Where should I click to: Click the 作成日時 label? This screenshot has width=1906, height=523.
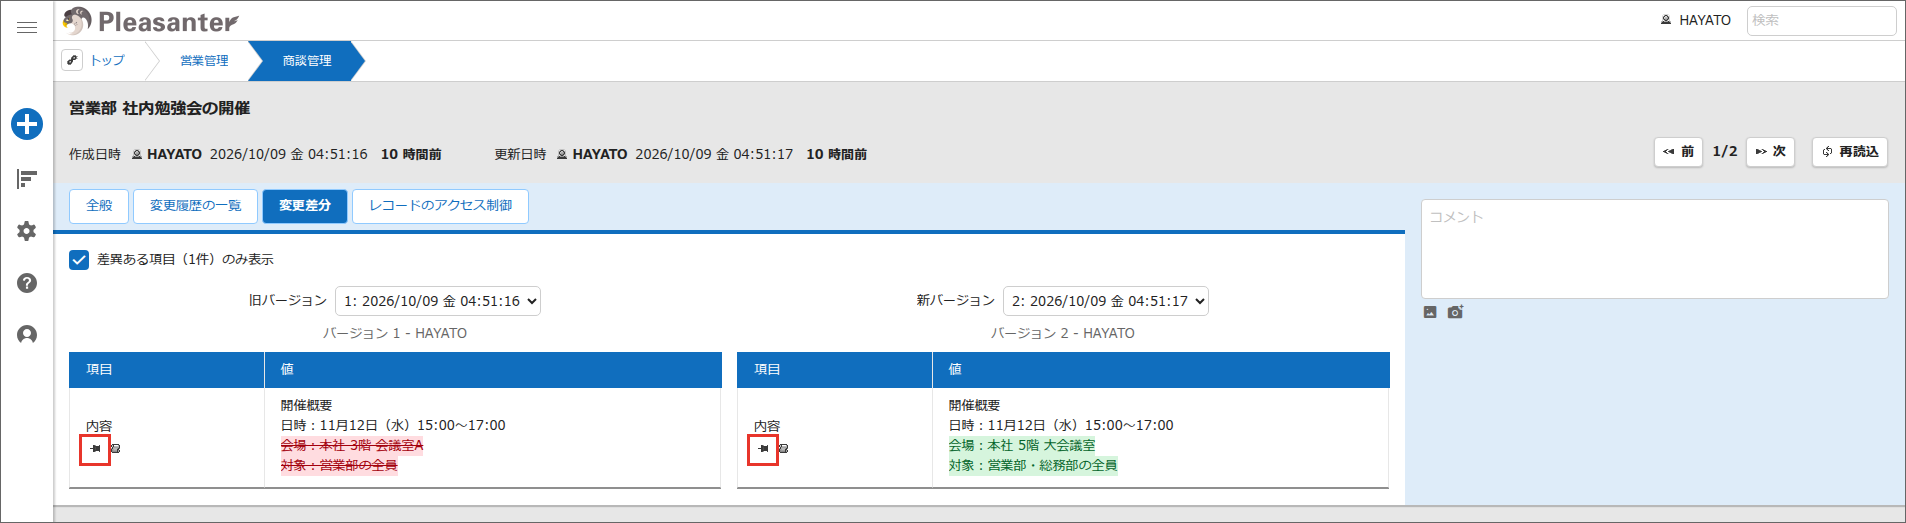coord(95,155)
